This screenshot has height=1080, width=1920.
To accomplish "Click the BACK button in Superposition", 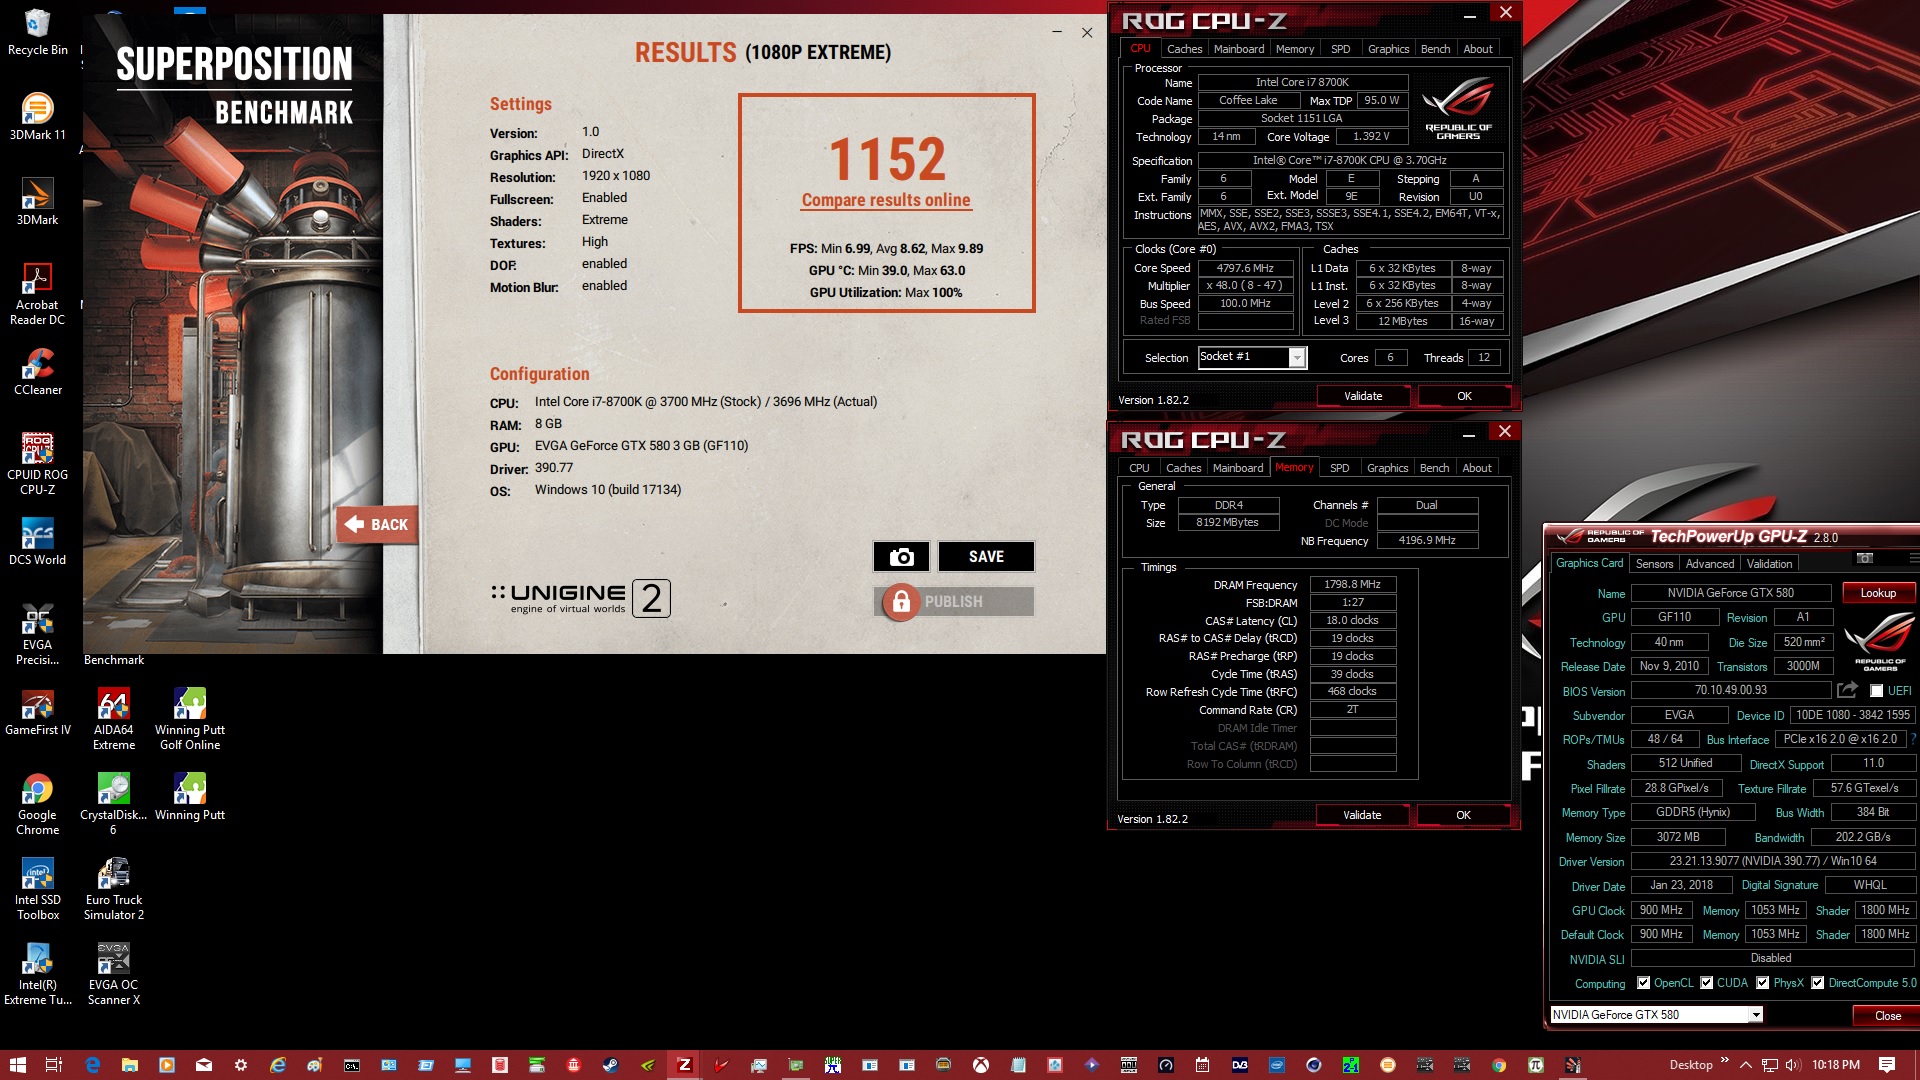I will (378, 524).
